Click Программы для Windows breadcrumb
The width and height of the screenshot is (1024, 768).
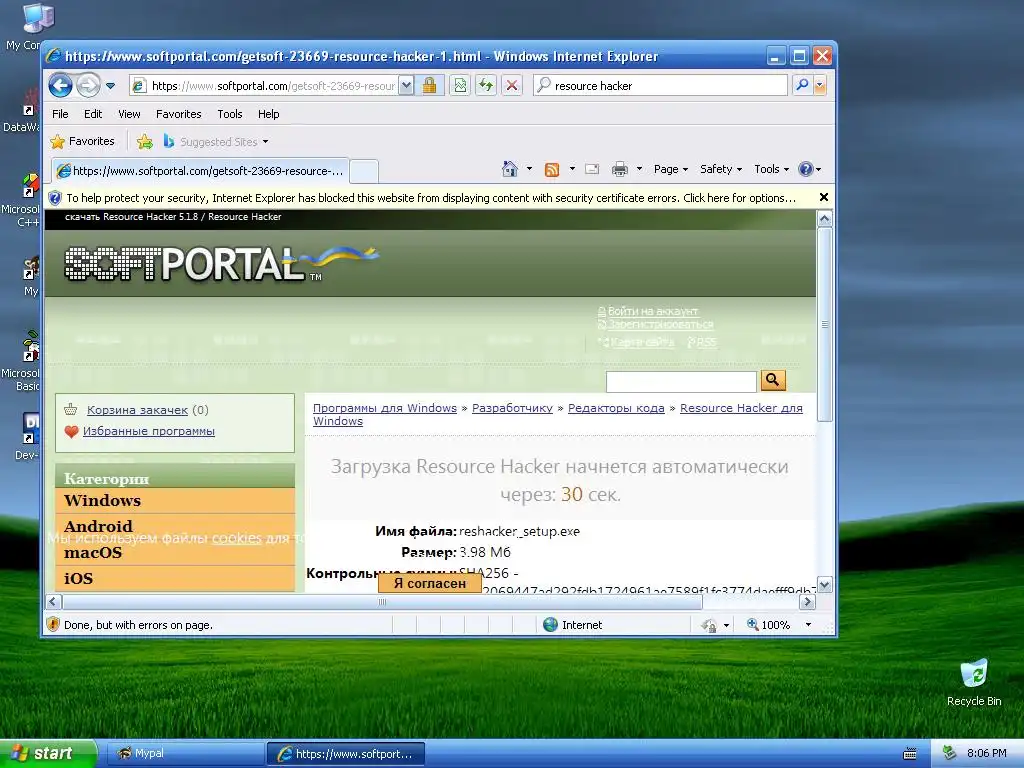385,408
